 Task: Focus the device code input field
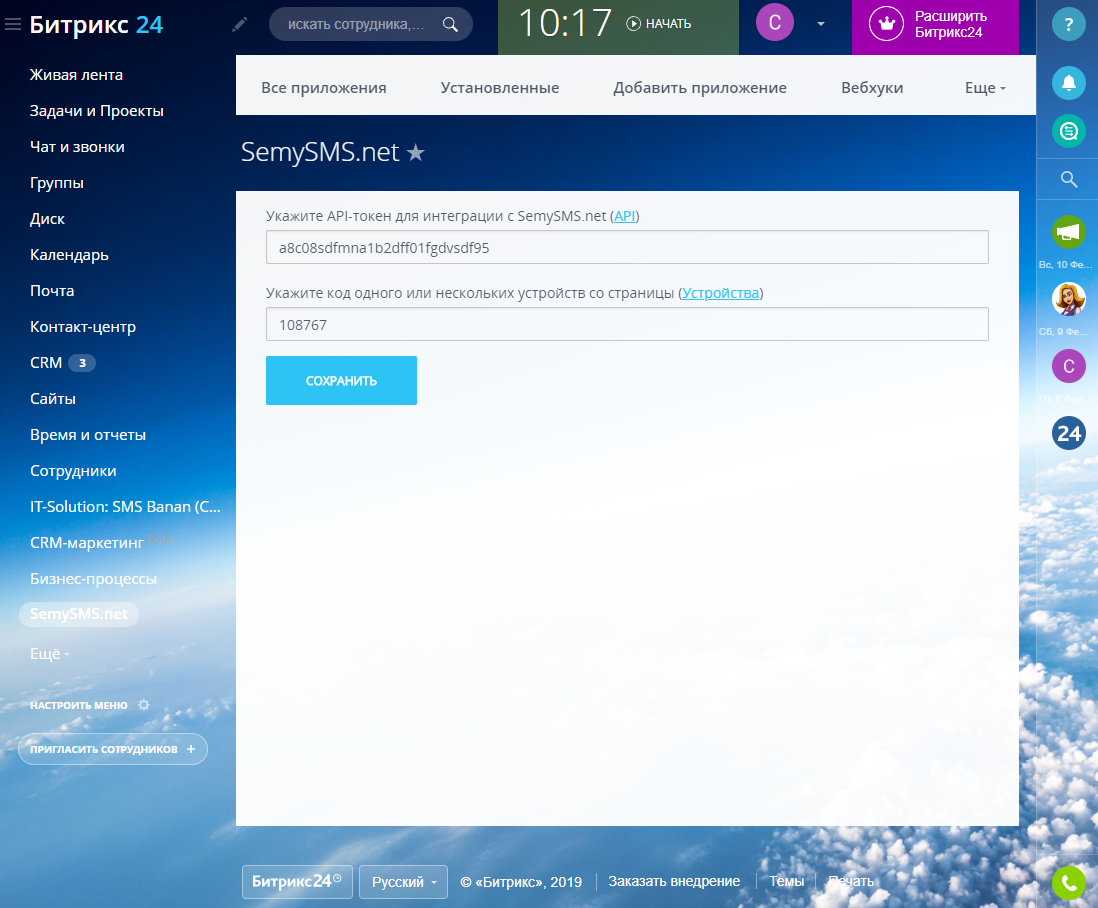pos(627,324)
